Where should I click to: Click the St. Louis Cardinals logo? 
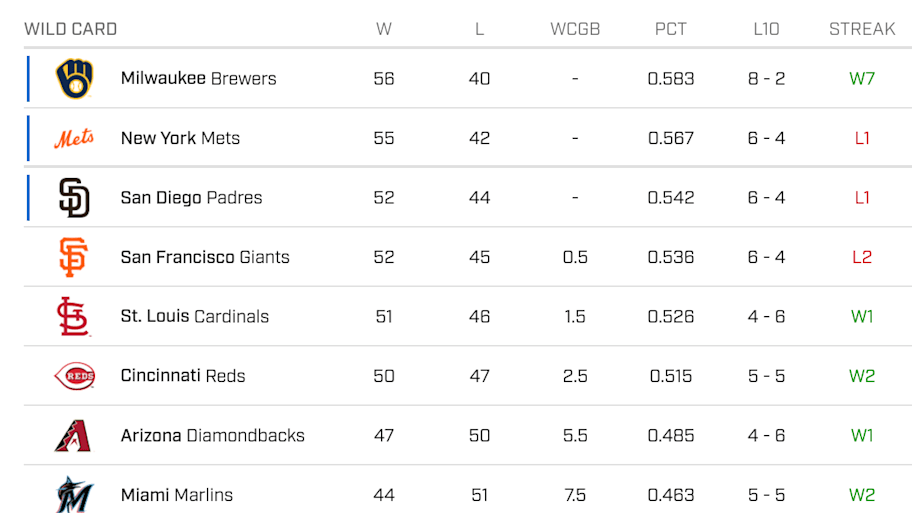[74, 316]
